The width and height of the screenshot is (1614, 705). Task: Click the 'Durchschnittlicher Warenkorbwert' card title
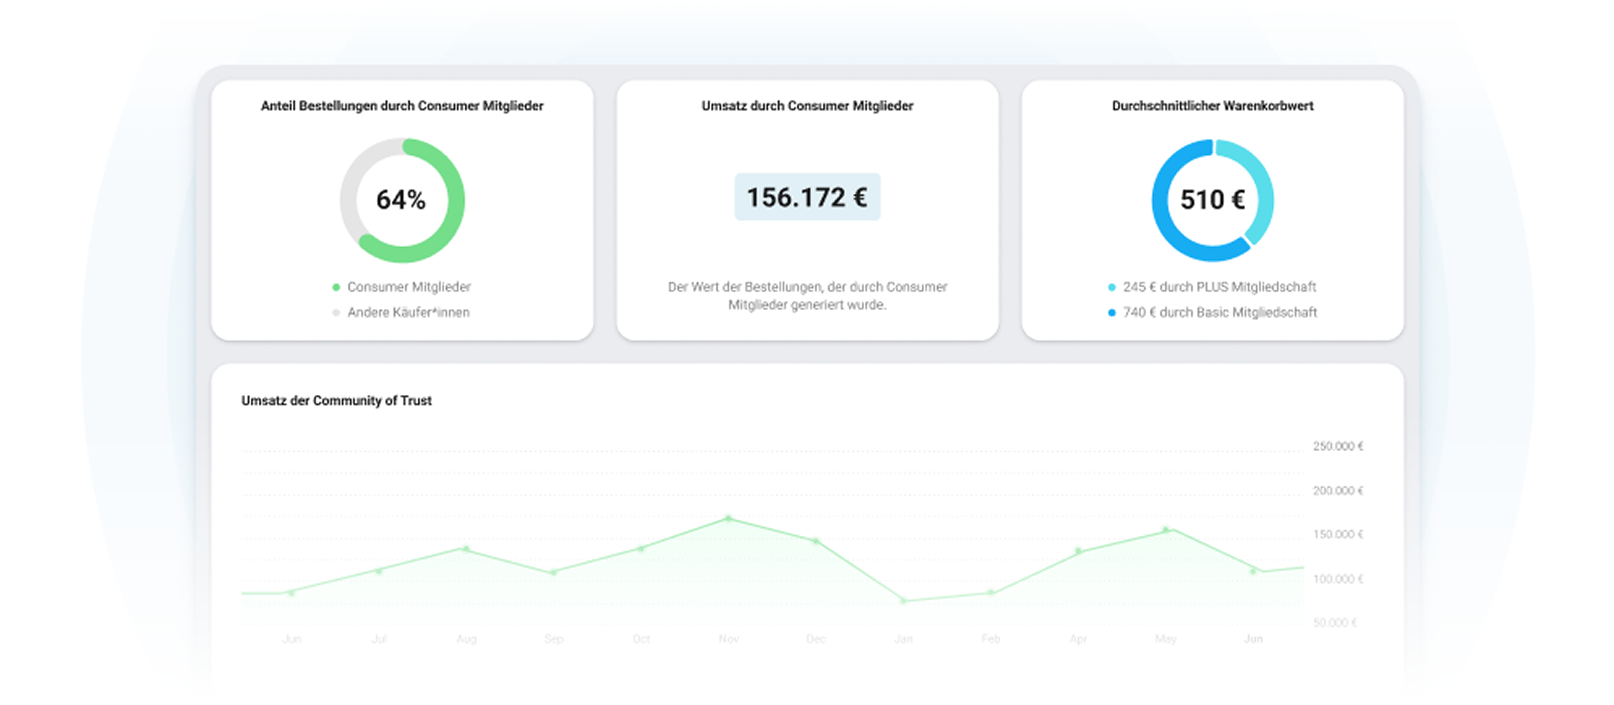tap(1213, 106)
